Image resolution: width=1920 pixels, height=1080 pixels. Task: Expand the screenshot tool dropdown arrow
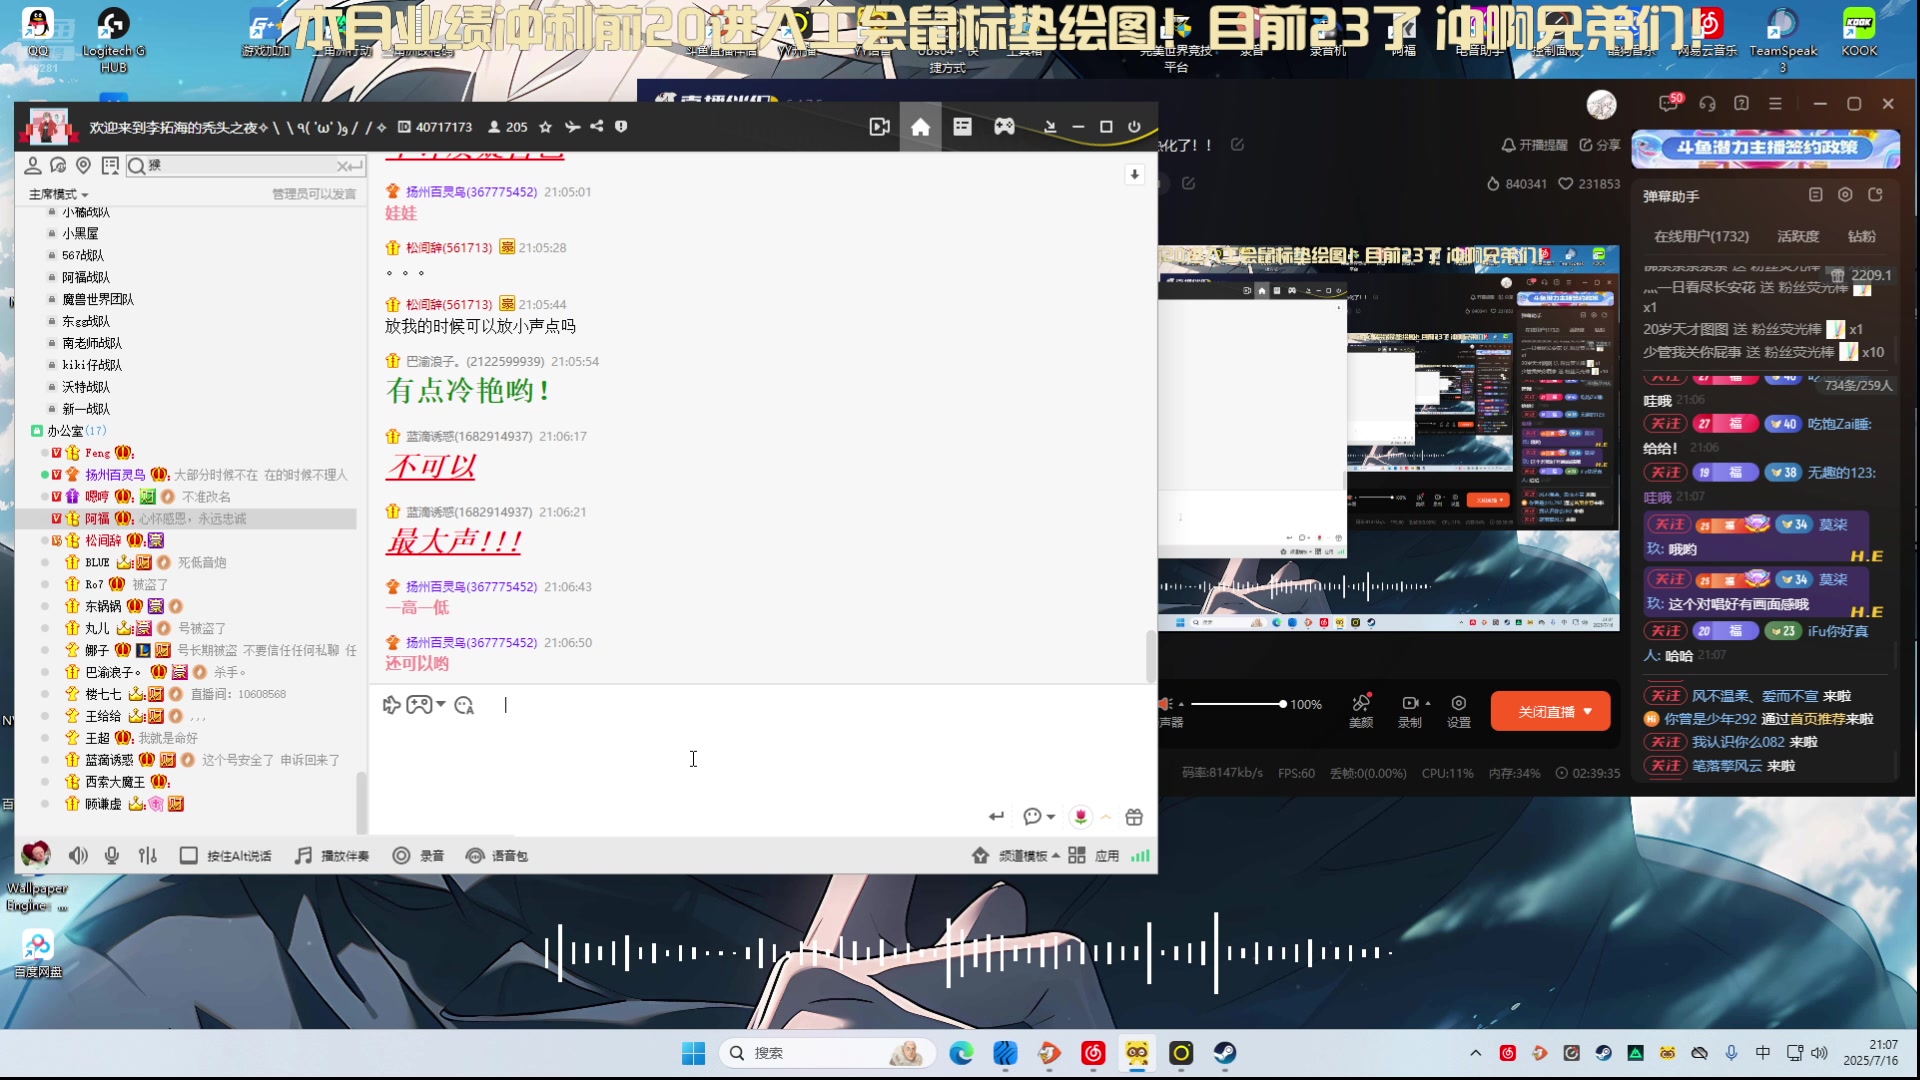441,705
